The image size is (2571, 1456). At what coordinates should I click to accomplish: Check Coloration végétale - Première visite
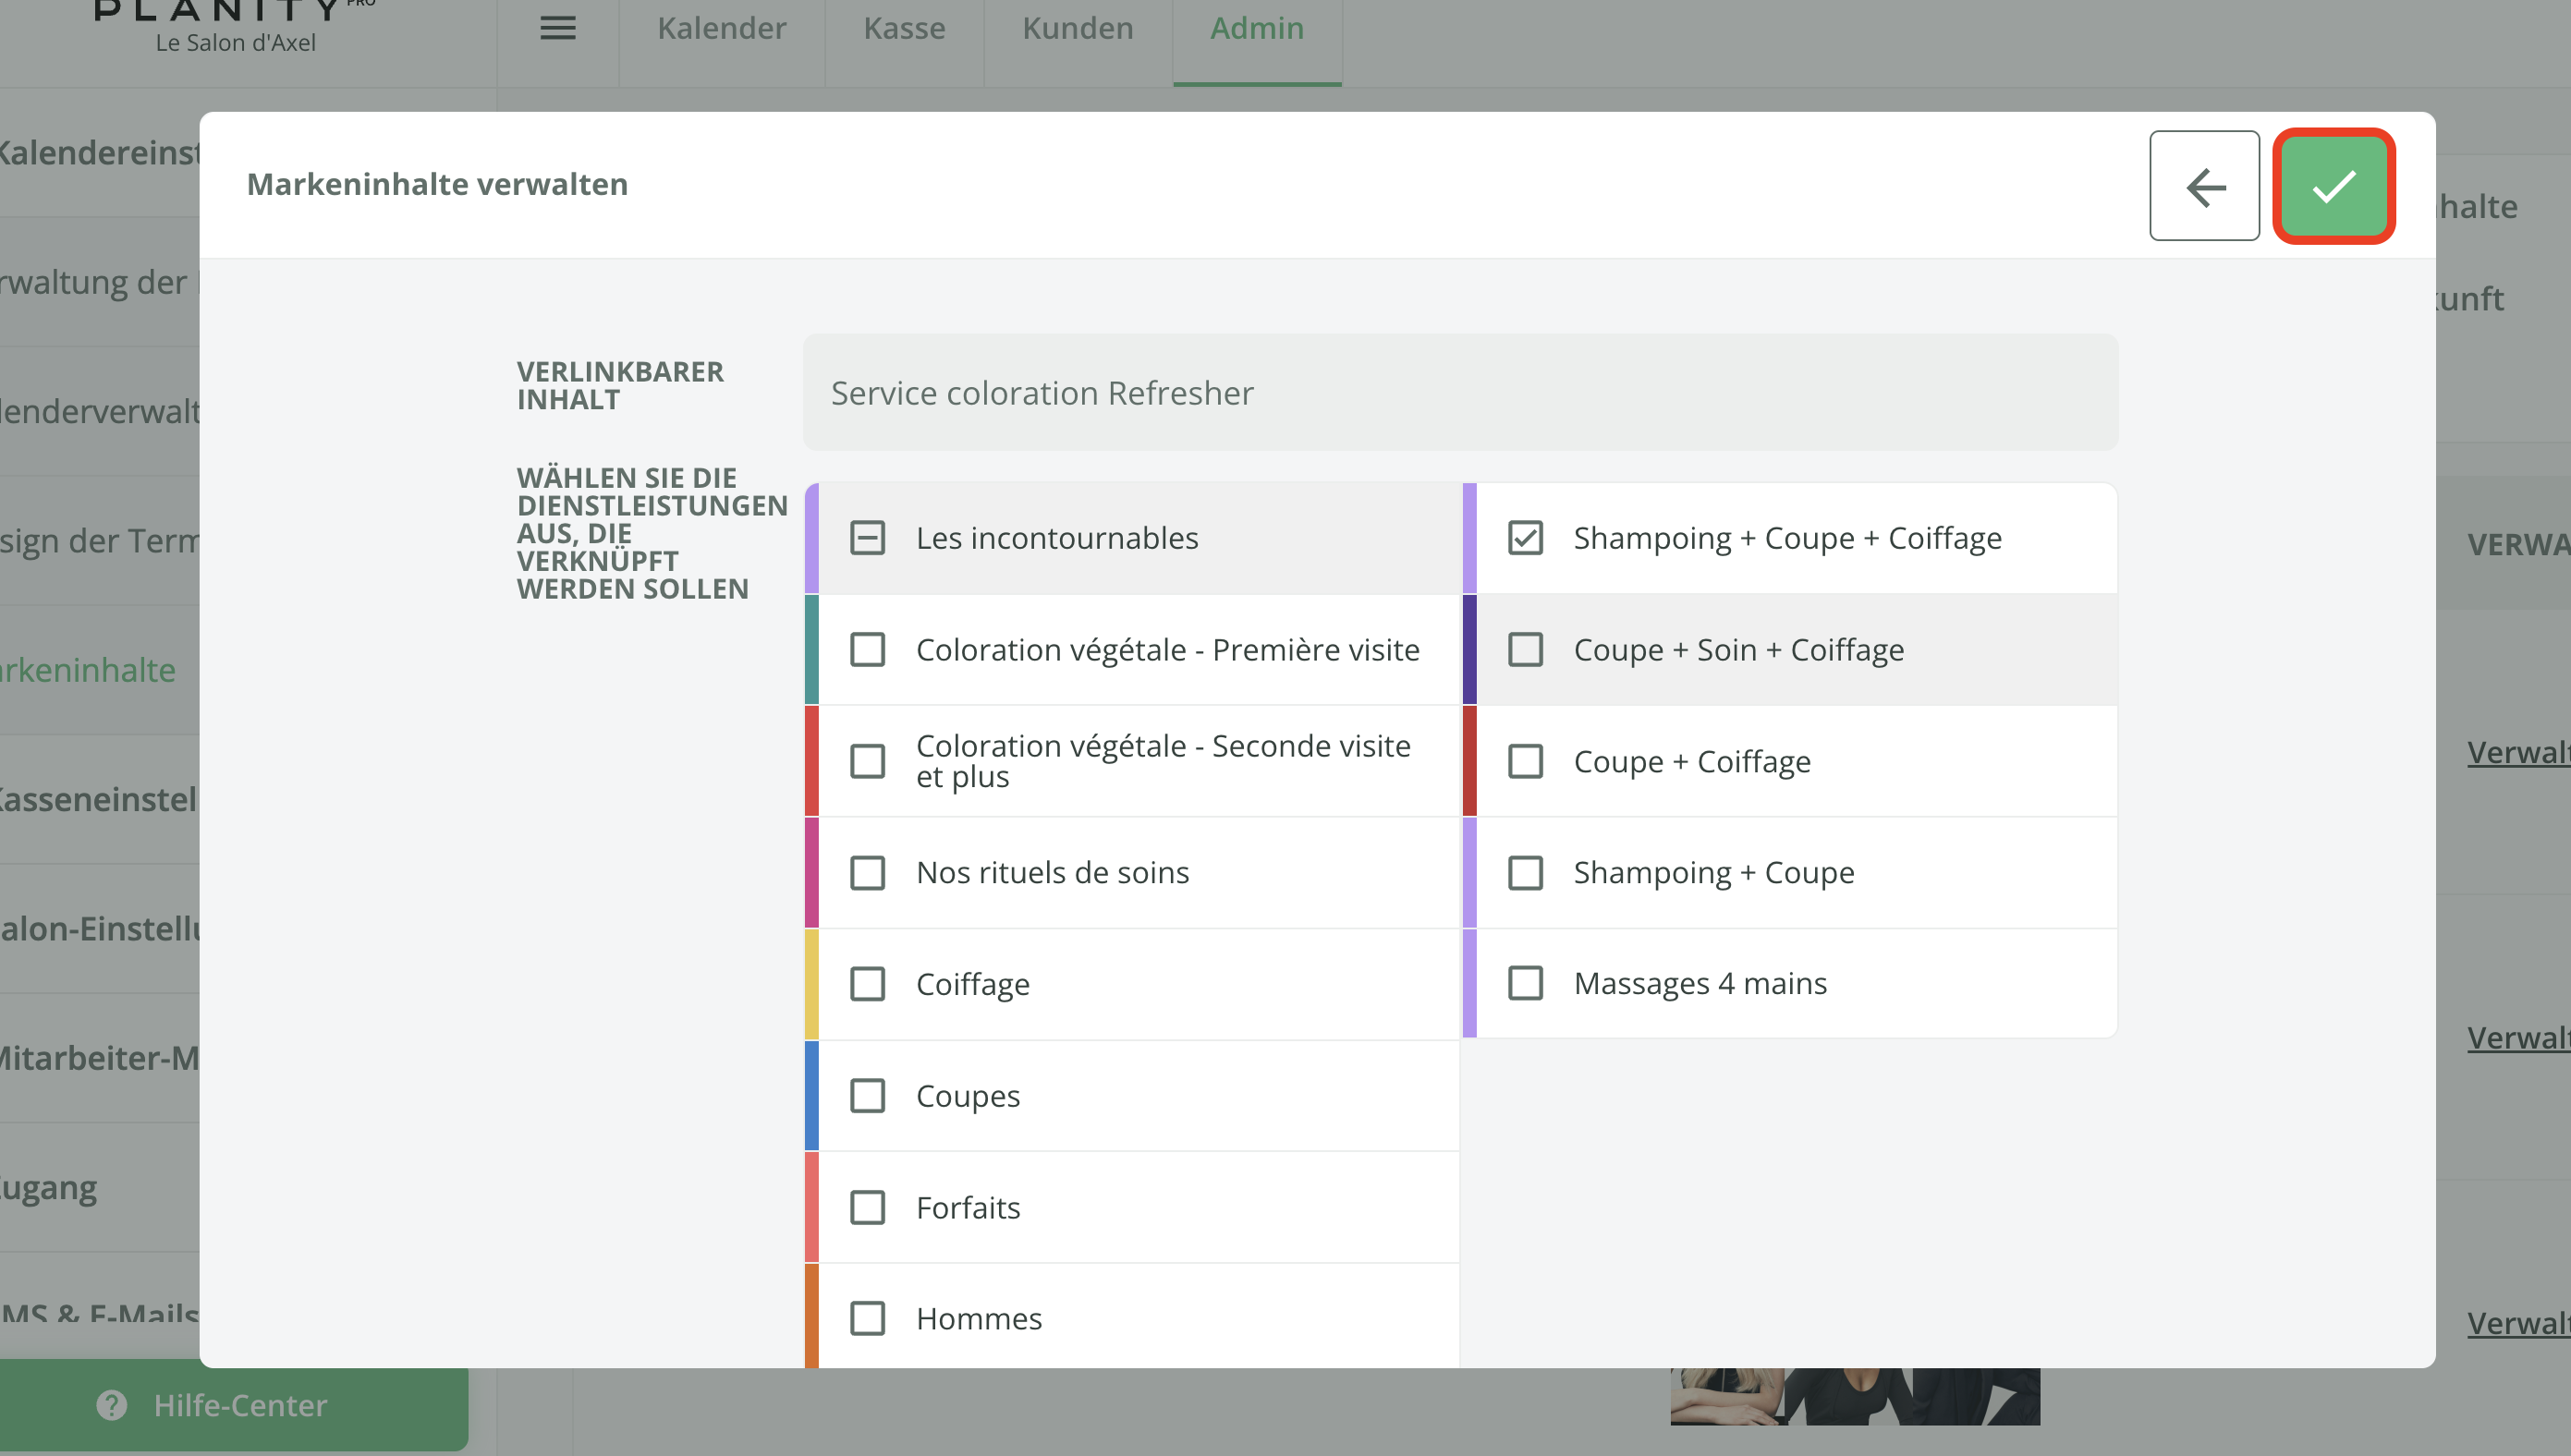point(867,650)
